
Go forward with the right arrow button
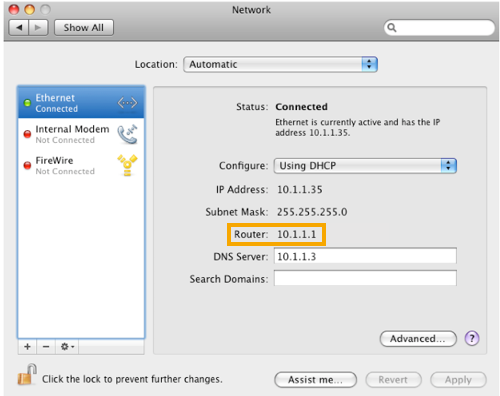pyautogui.click(x=38, y=28)
